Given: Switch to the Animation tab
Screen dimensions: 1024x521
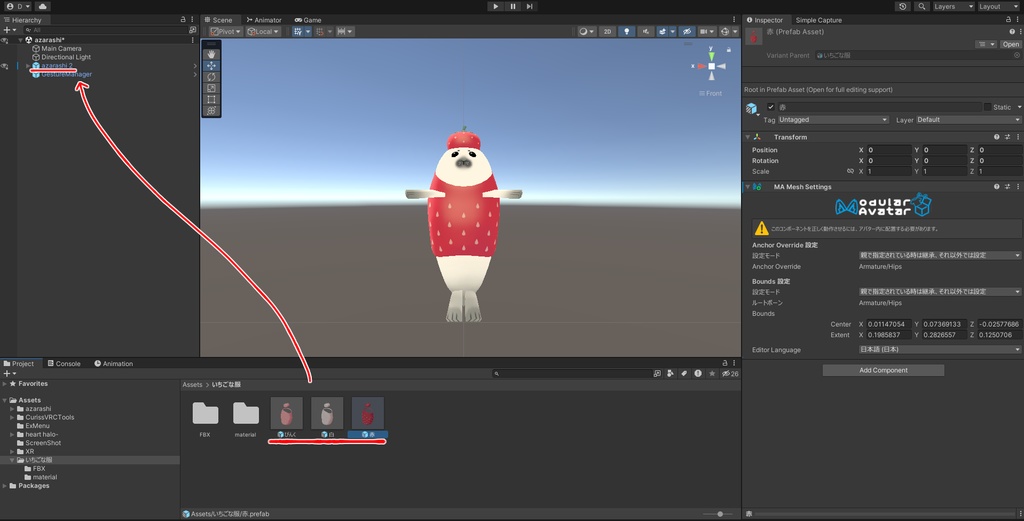Looking at the screenshot, I should coord(114,364).
